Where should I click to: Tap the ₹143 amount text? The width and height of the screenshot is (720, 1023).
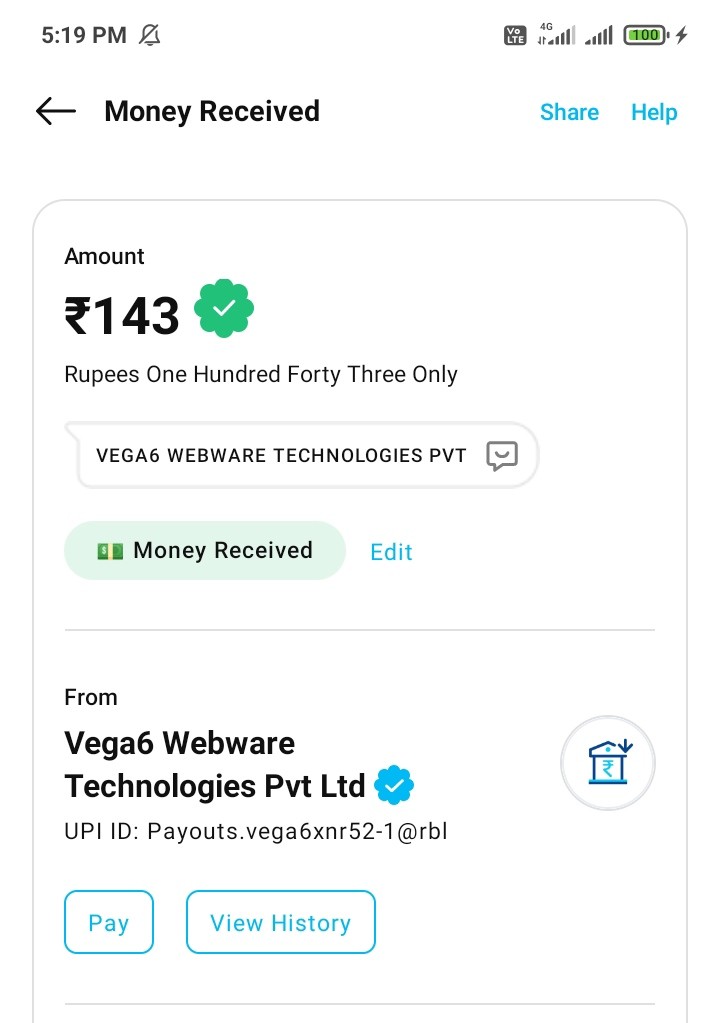click(122, 316)
